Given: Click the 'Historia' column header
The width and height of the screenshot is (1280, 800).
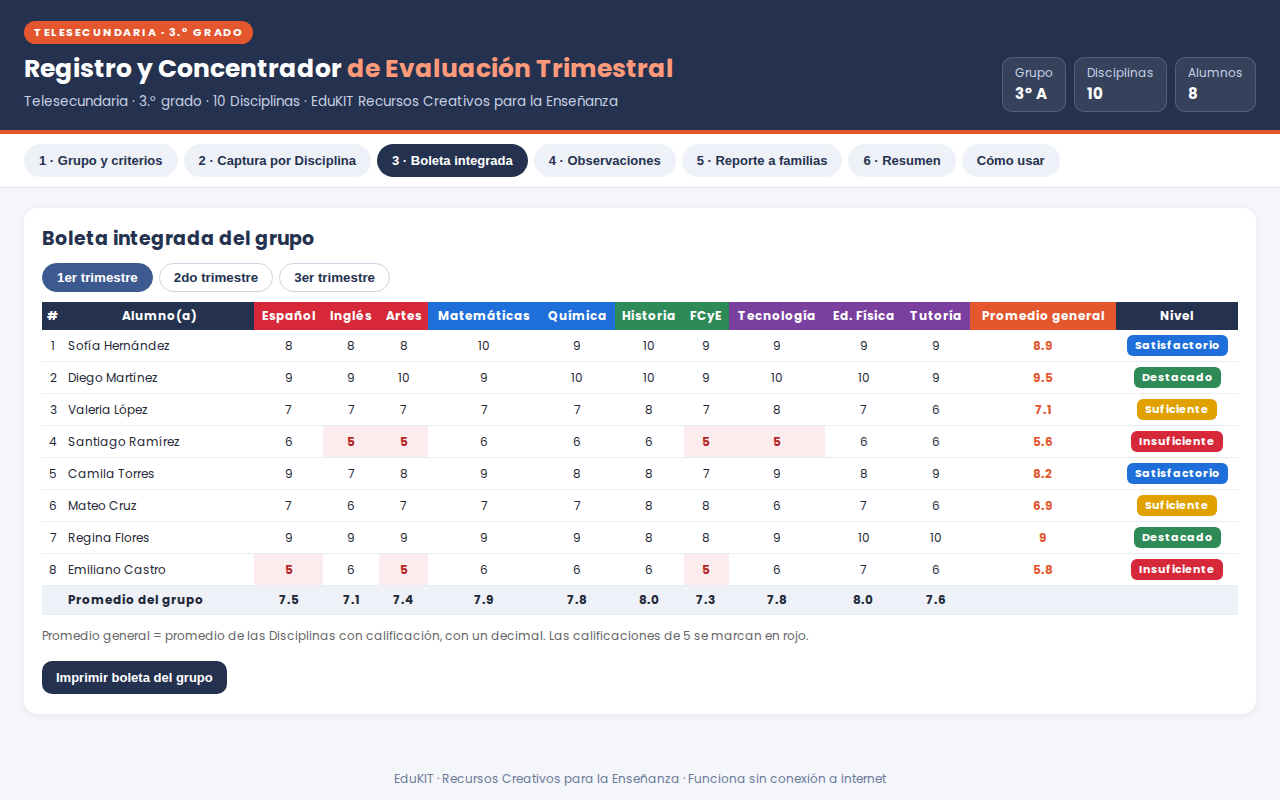Looking at the screenshot, I should click(x=649, y=316).
